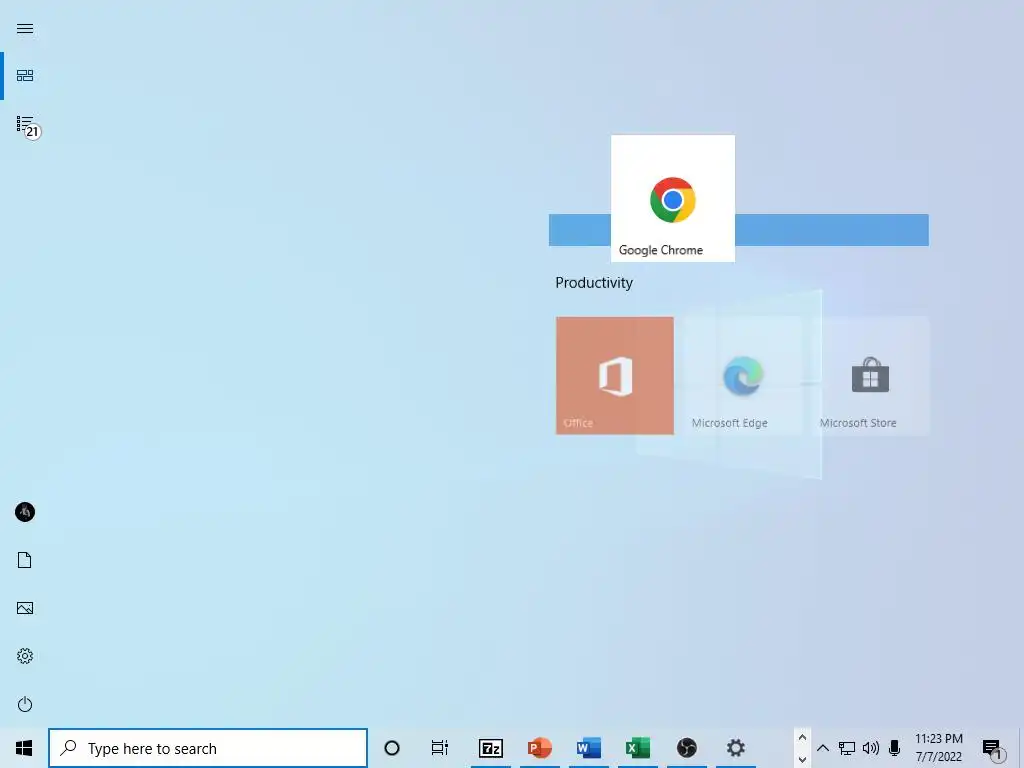Open the network status tray icon
This screenshot has width=1024, height=768.
pyautogui.click(x=847, y=748)
